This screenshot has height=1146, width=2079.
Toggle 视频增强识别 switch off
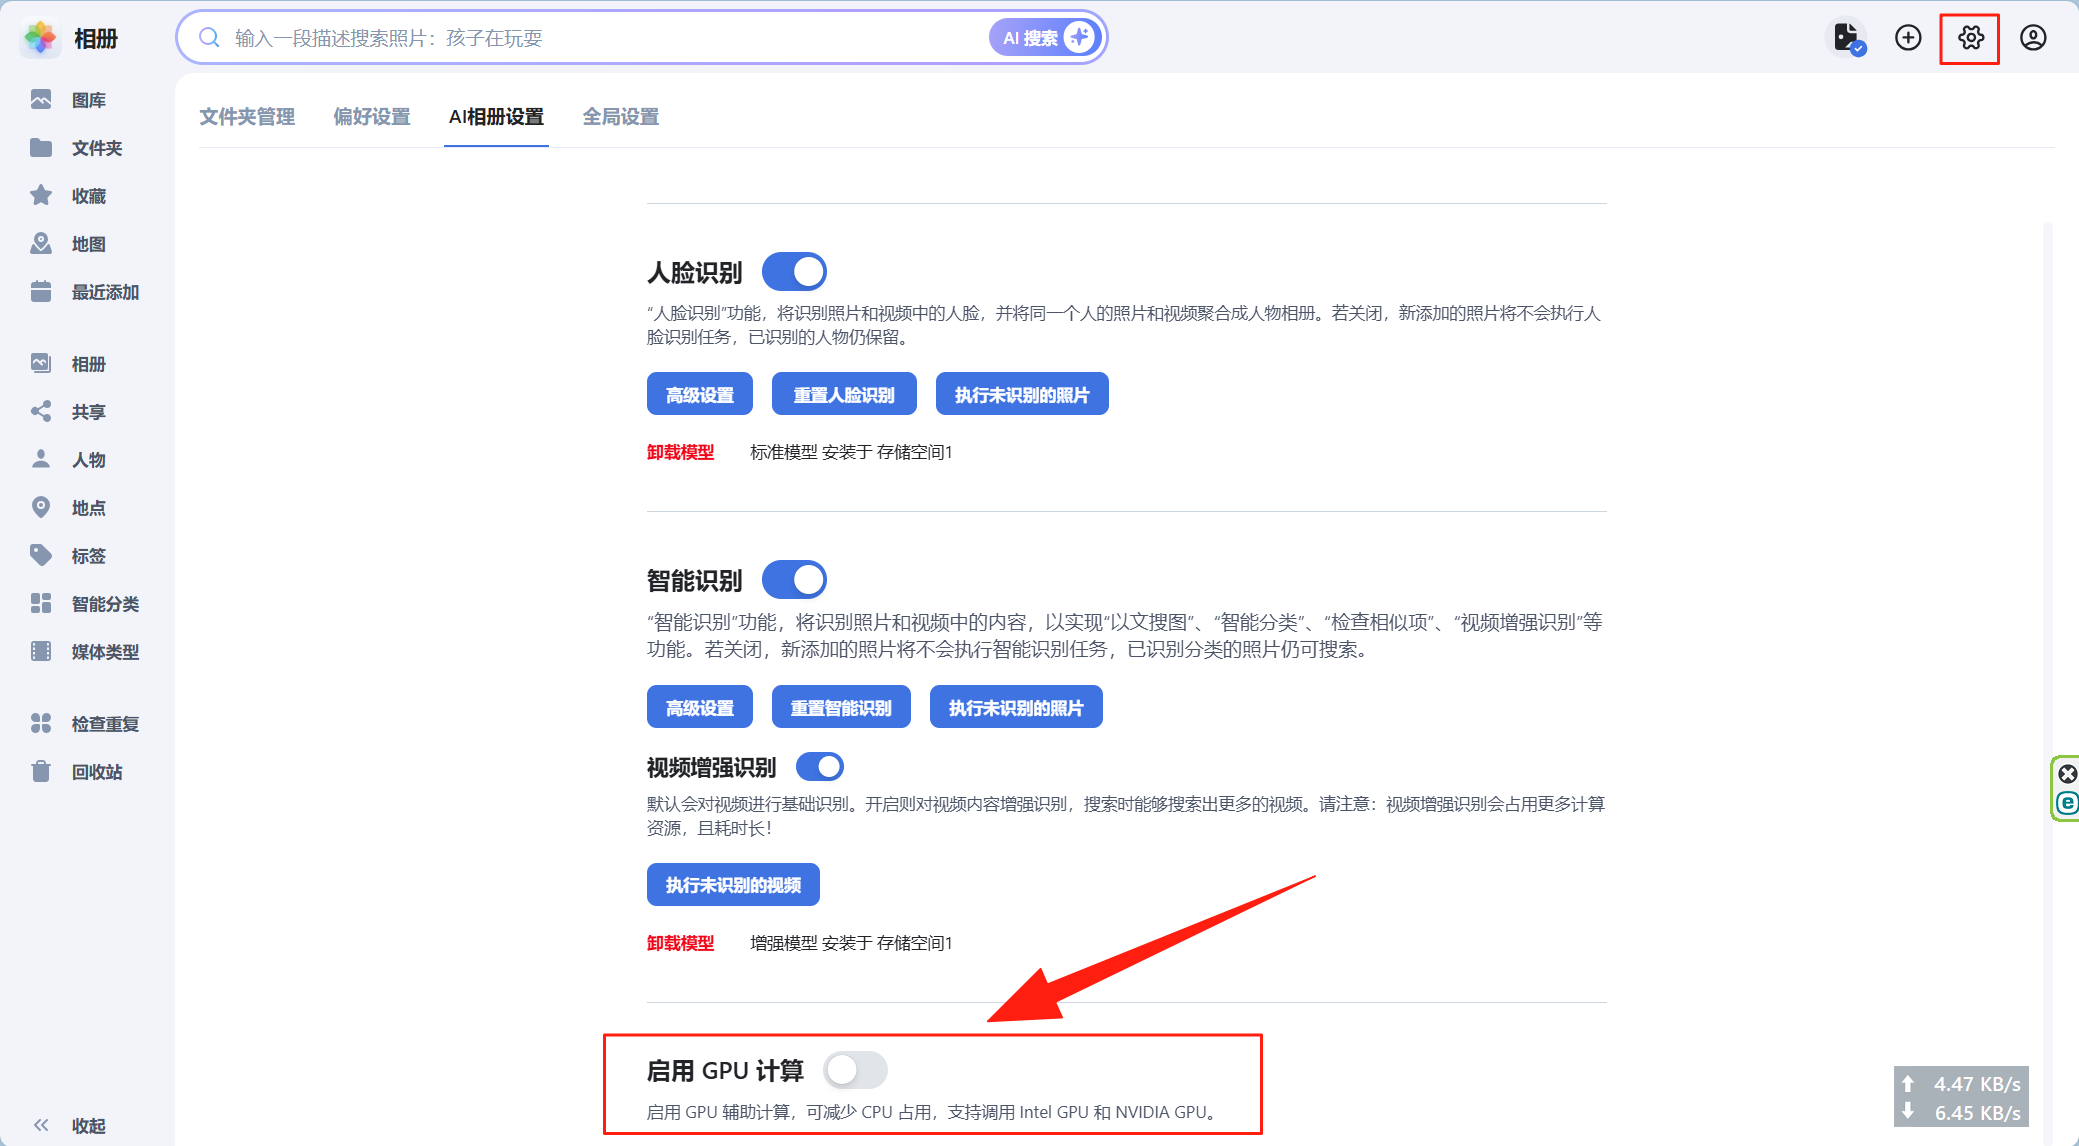(820, 767)
